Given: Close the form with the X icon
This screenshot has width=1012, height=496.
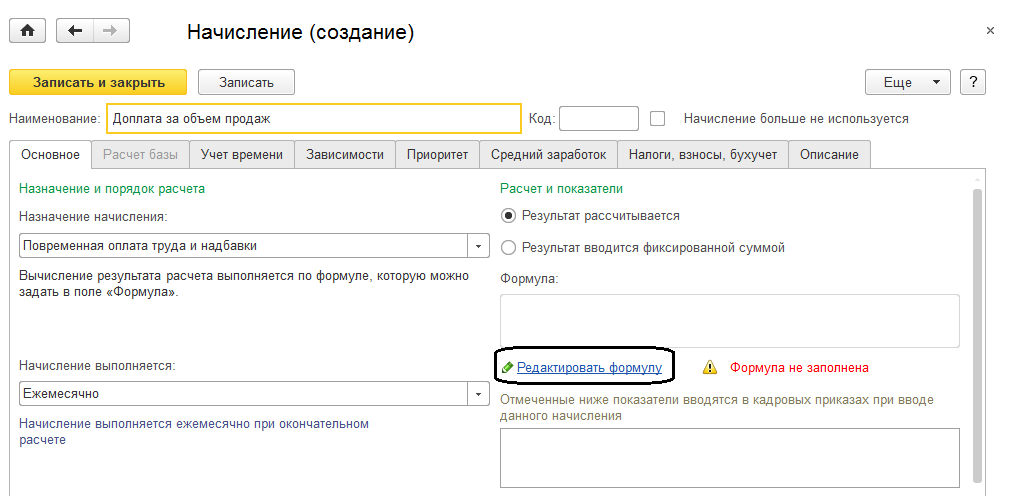Looking at the screenshot, I should 990,31.
